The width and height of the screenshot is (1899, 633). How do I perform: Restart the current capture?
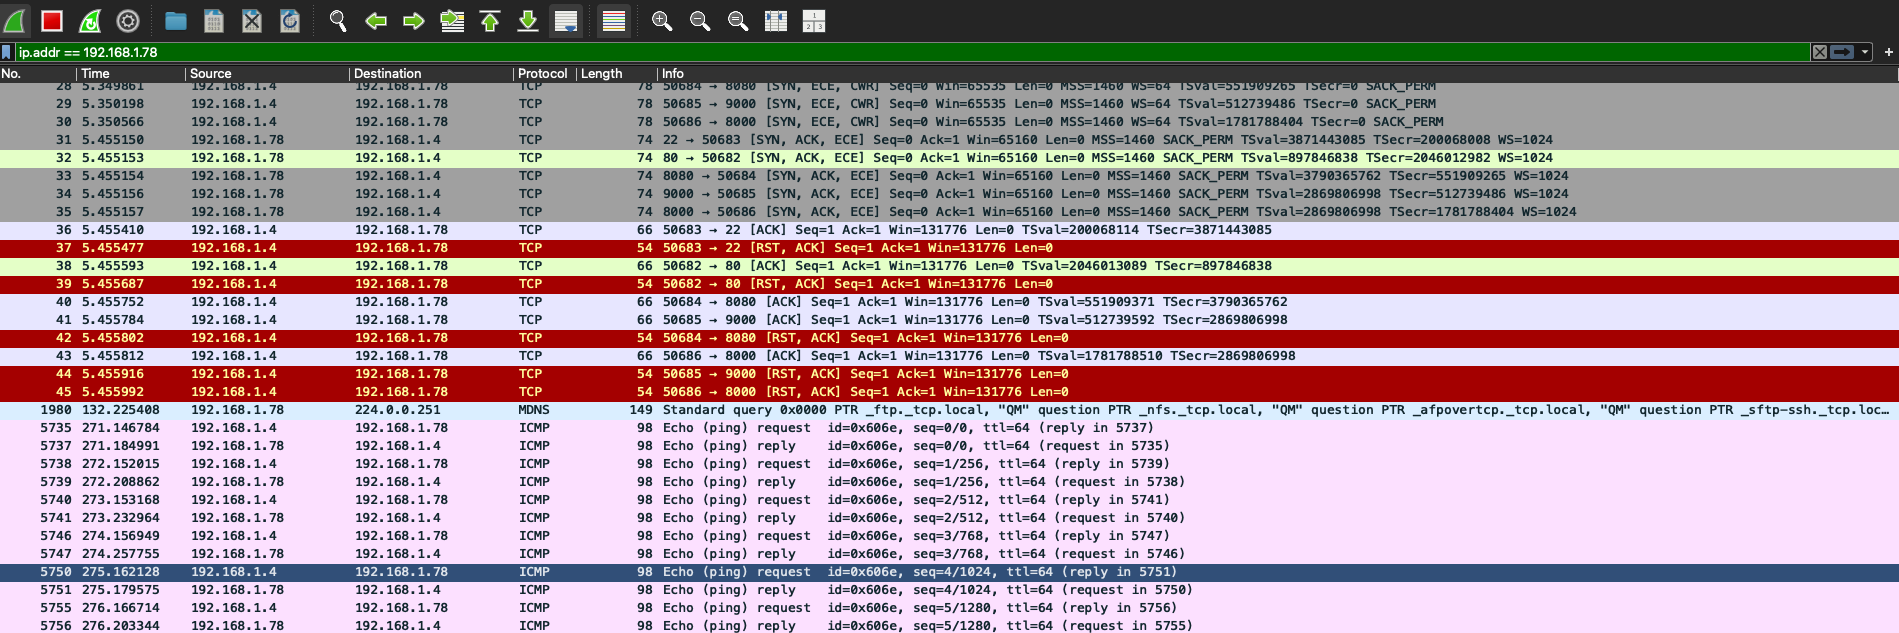click(x=90, y=21)
